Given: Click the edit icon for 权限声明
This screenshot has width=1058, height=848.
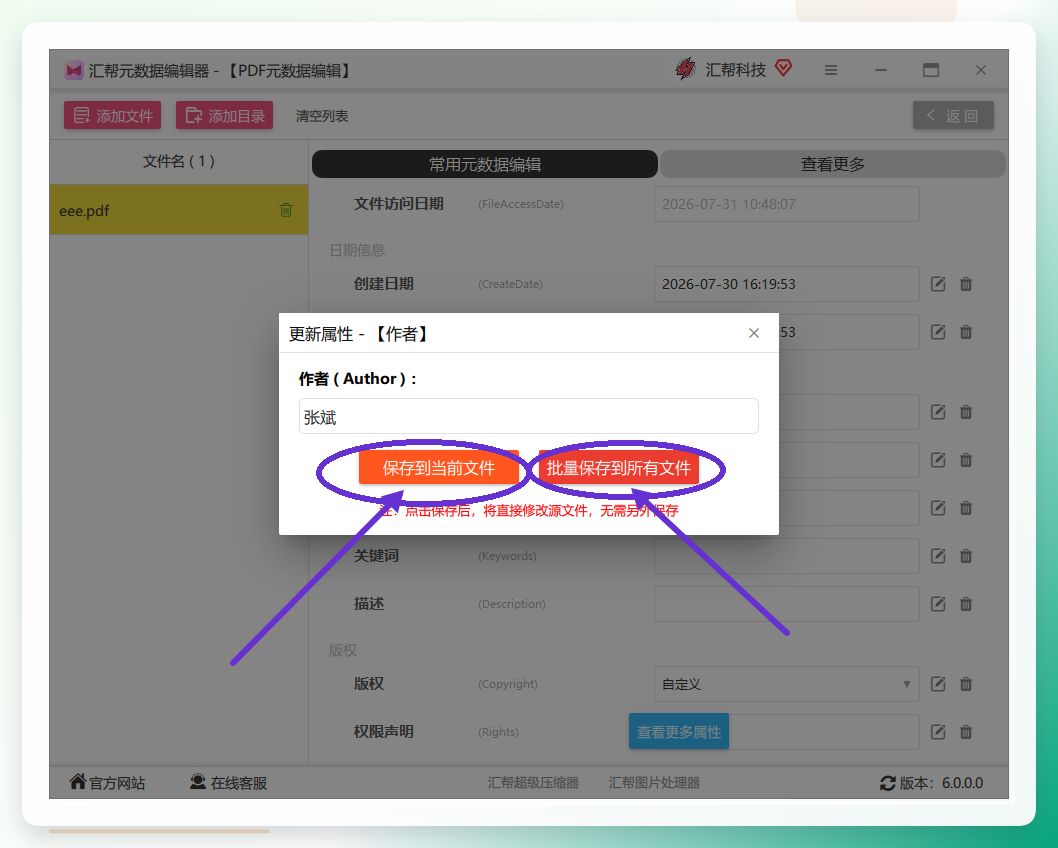Looking at the screenshot, I should click(938, 732).
